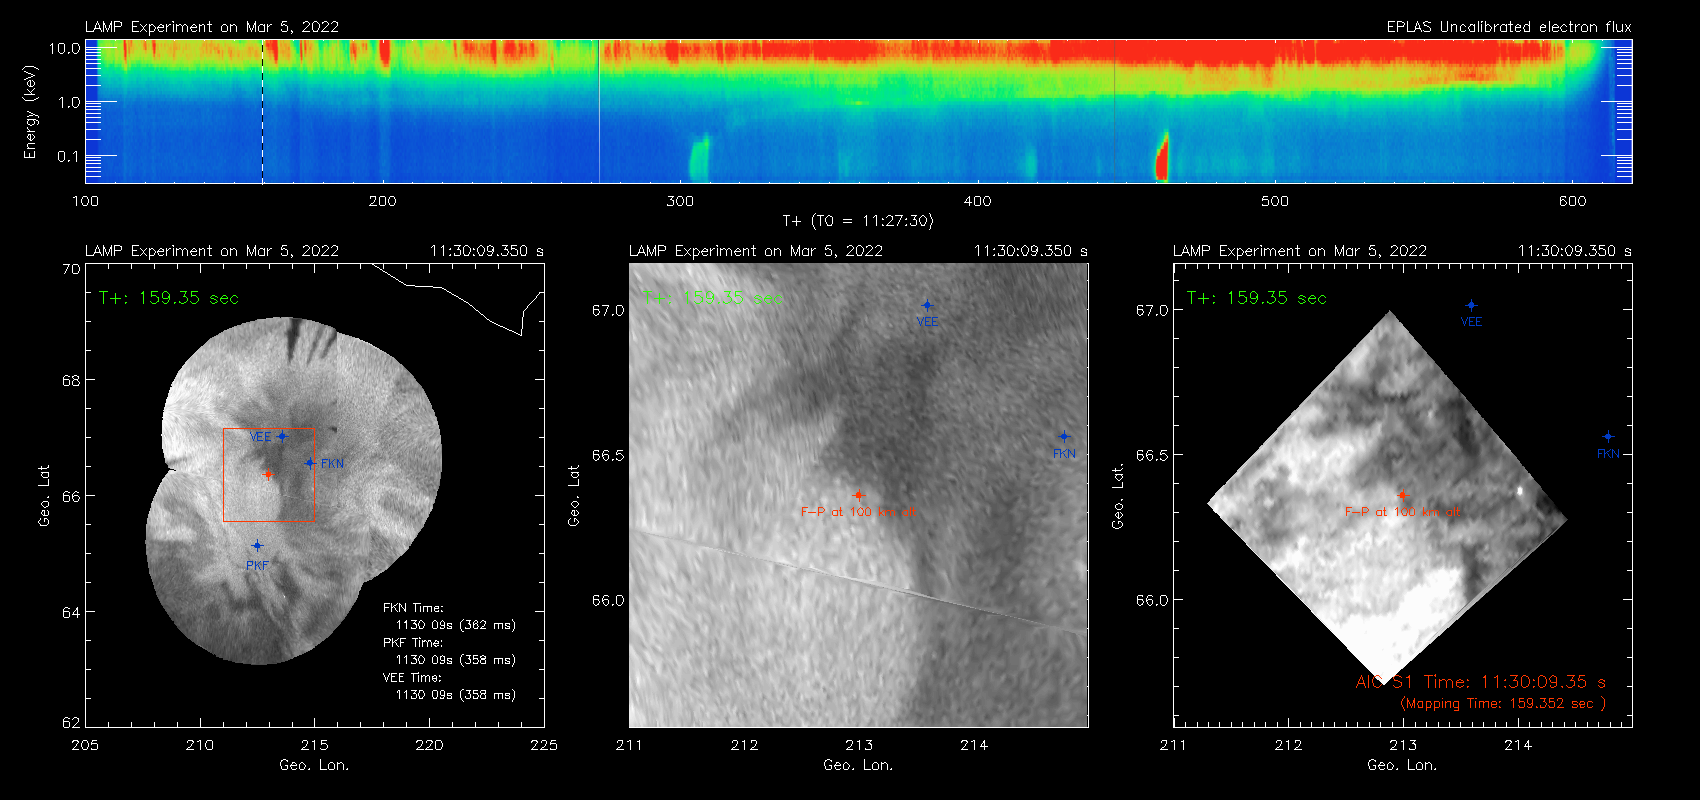Click the green low-energy blob near T+ 305
The height and width of the screenshot is (800, 1700).
[699, 159]
